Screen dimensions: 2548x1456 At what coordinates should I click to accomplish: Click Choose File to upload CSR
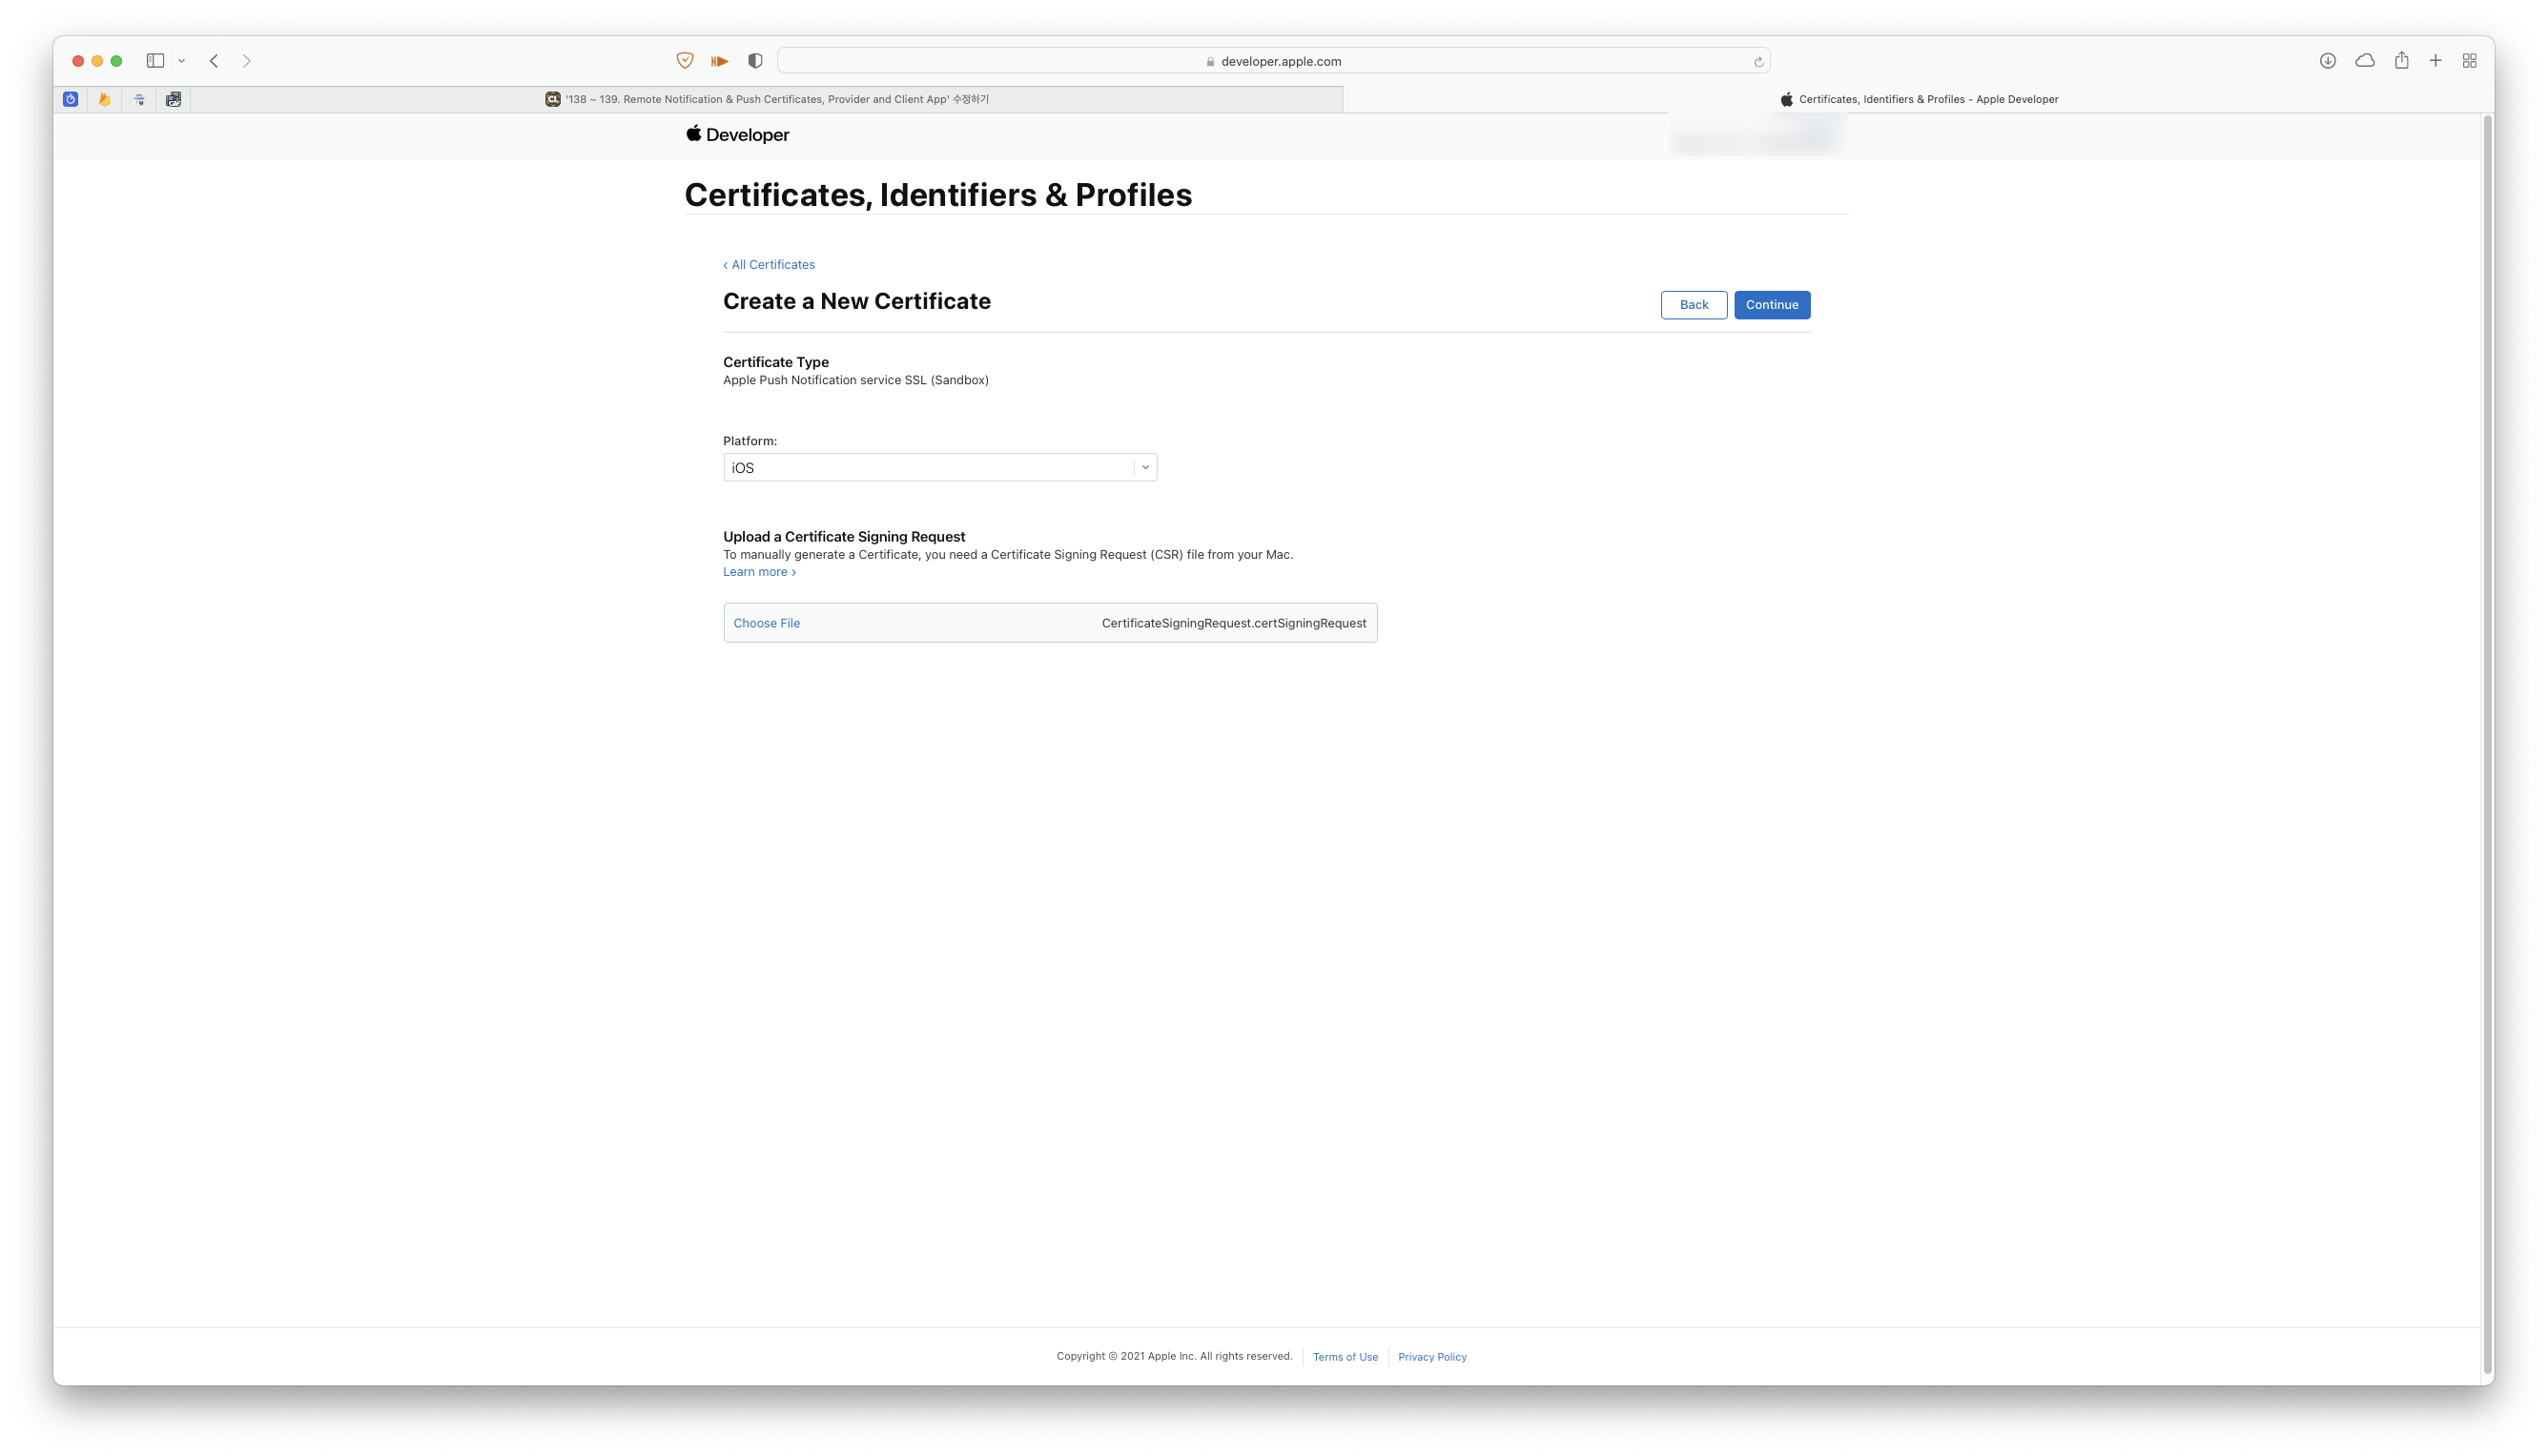point(766,623)
